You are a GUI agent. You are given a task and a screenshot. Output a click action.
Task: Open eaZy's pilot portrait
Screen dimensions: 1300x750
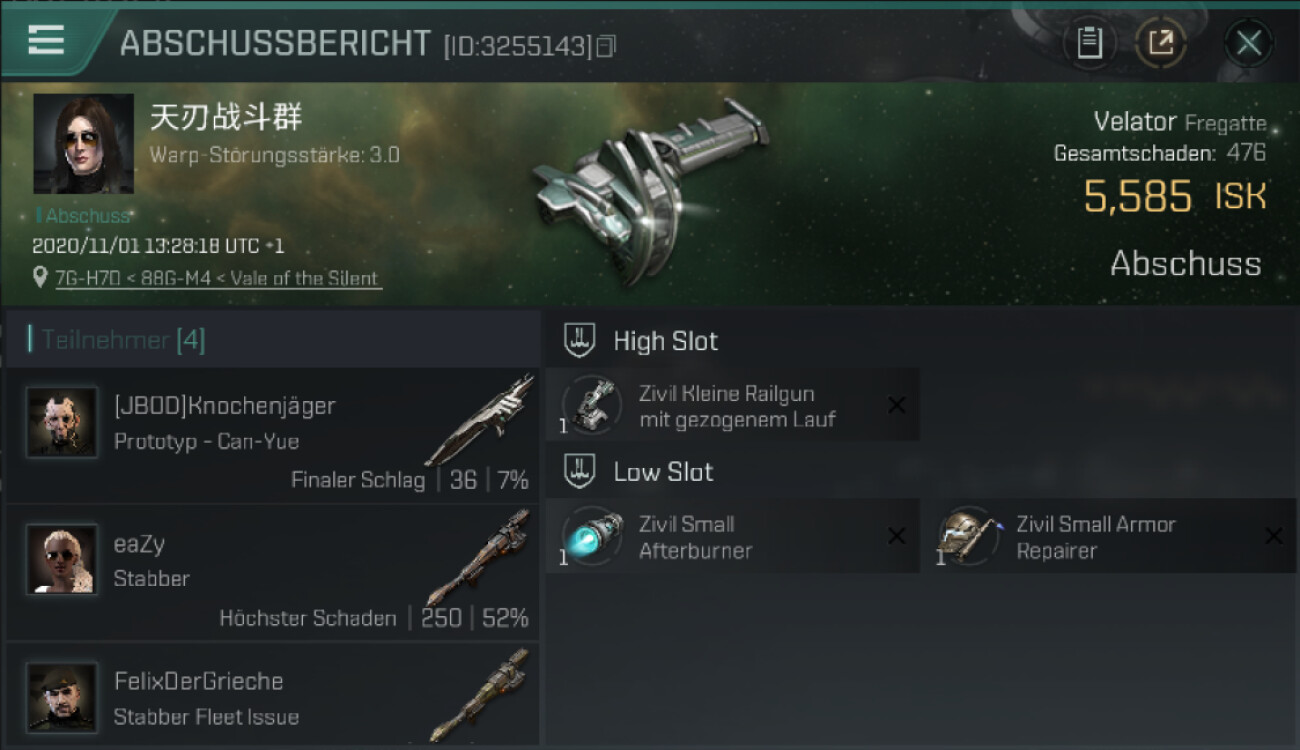(x=62, y=560)
